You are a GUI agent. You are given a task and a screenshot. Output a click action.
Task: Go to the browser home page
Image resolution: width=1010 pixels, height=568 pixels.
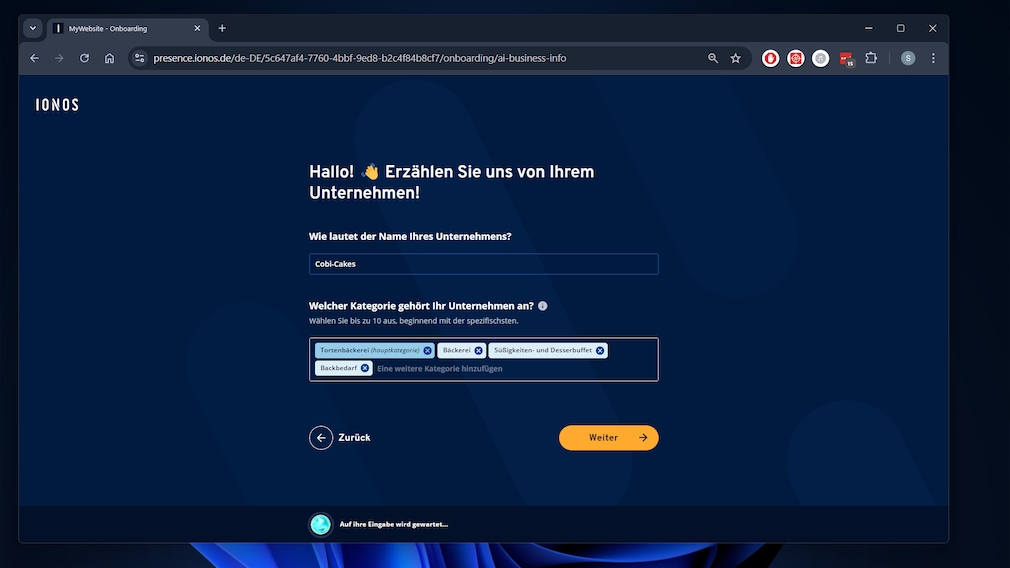110,58
